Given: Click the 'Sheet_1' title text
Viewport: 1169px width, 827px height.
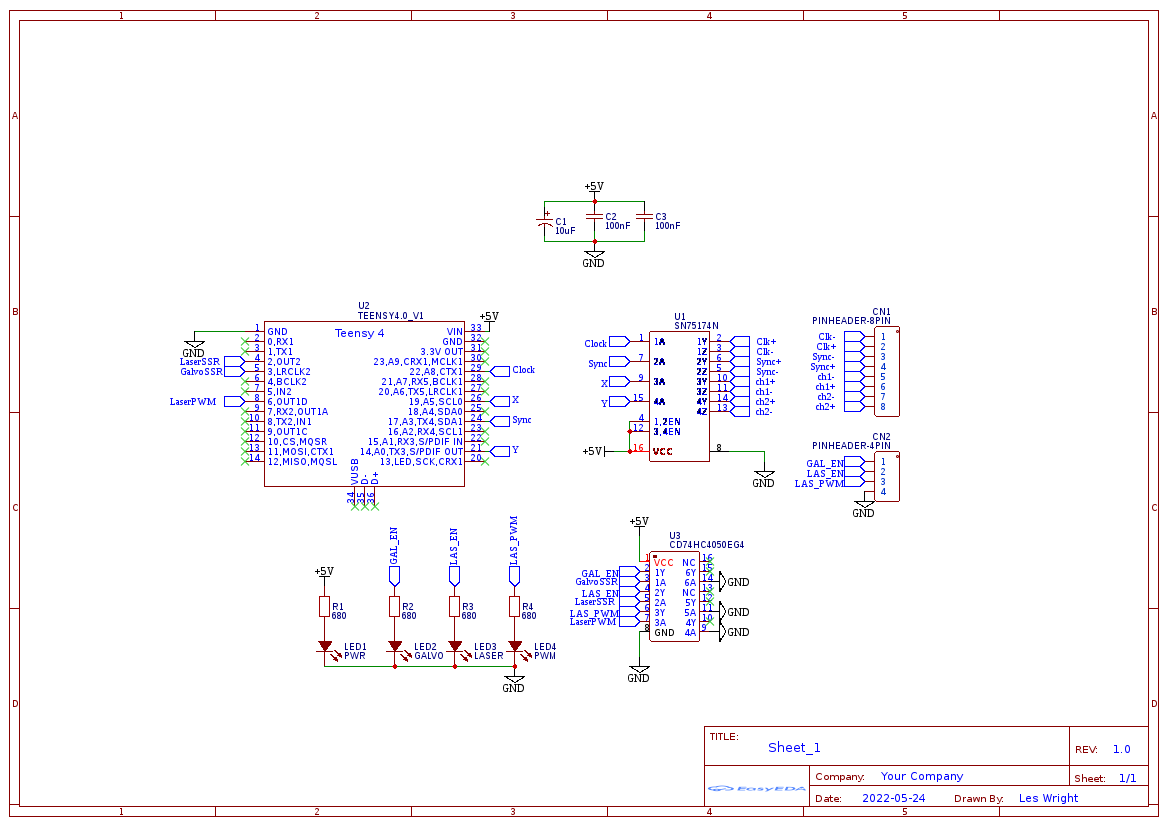Looking at the screenshot, I should coord(794,748).
